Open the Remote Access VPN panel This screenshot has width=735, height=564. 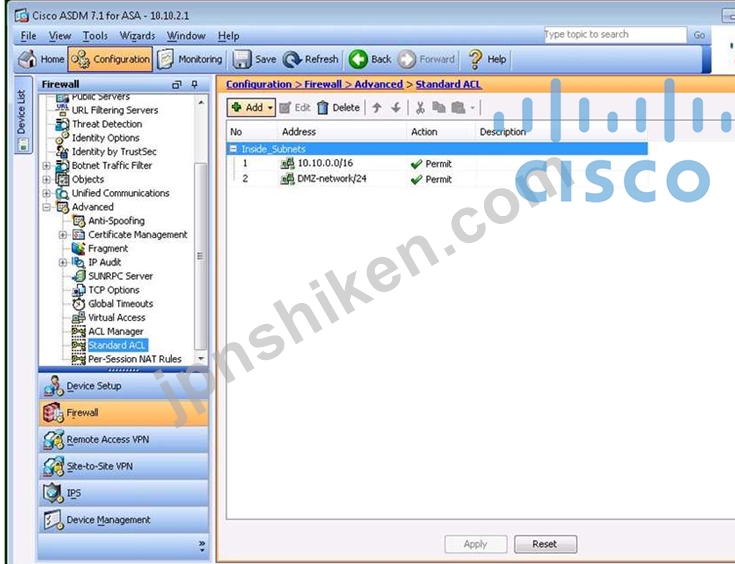pos(123,439)
